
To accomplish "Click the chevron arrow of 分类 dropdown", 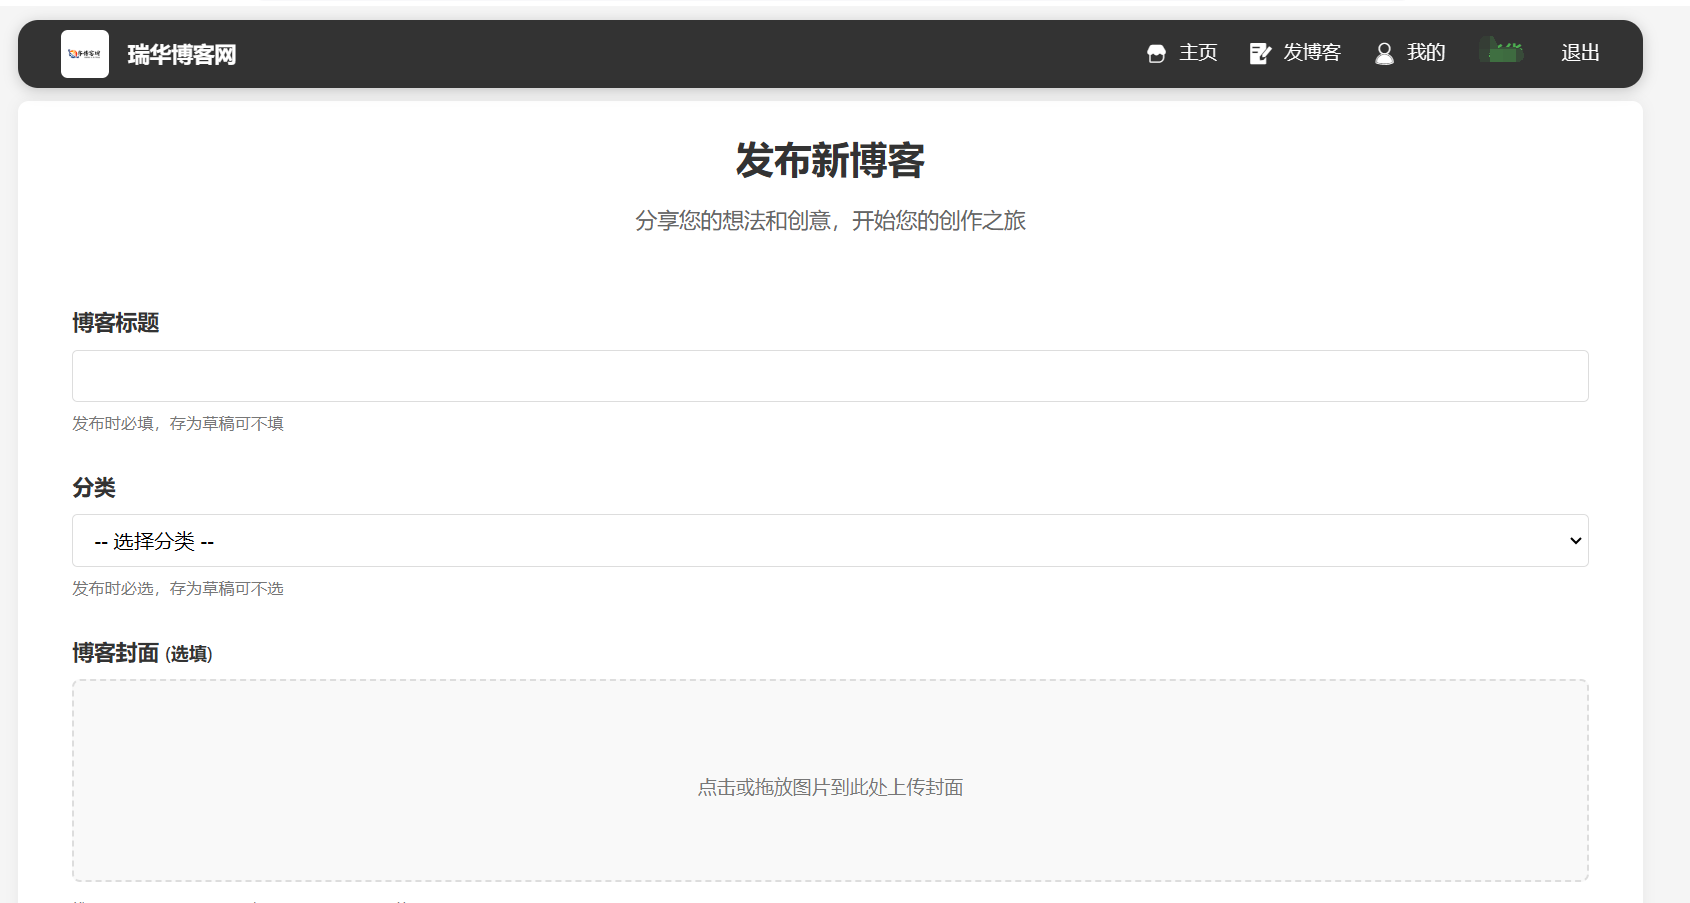I will (1575, 541).
